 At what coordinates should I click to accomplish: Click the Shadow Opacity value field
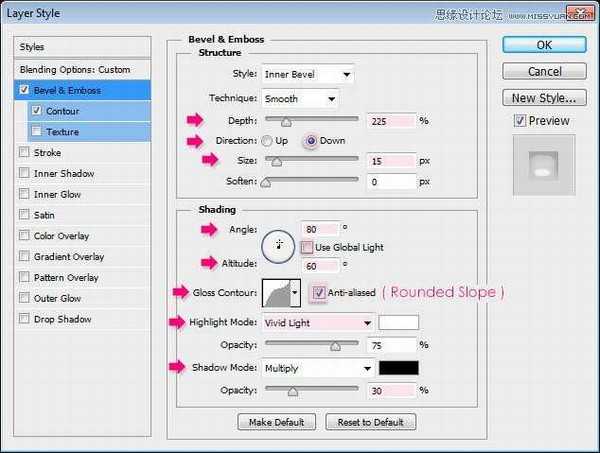(x=391, y=391)
